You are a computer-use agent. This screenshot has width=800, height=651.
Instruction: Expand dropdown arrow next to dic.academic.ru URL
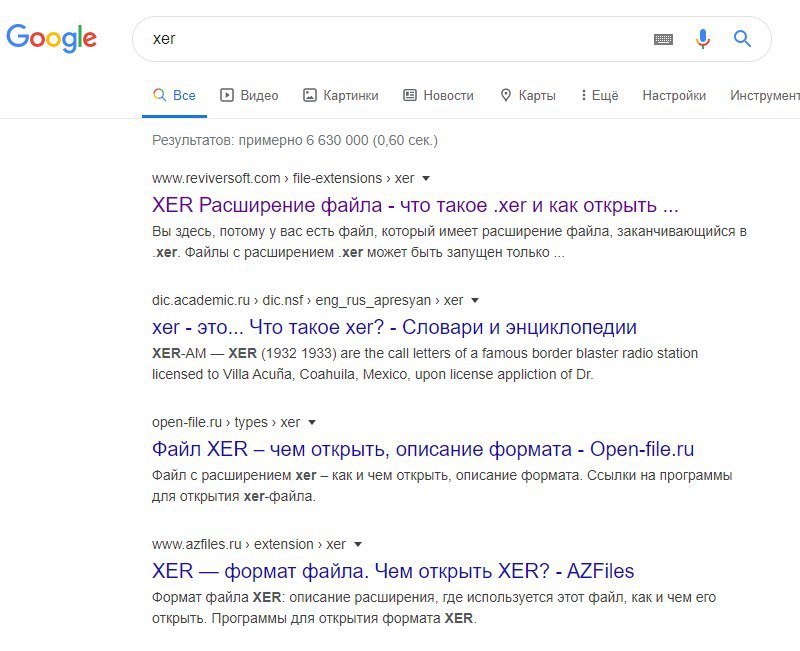tap(475, 301)
